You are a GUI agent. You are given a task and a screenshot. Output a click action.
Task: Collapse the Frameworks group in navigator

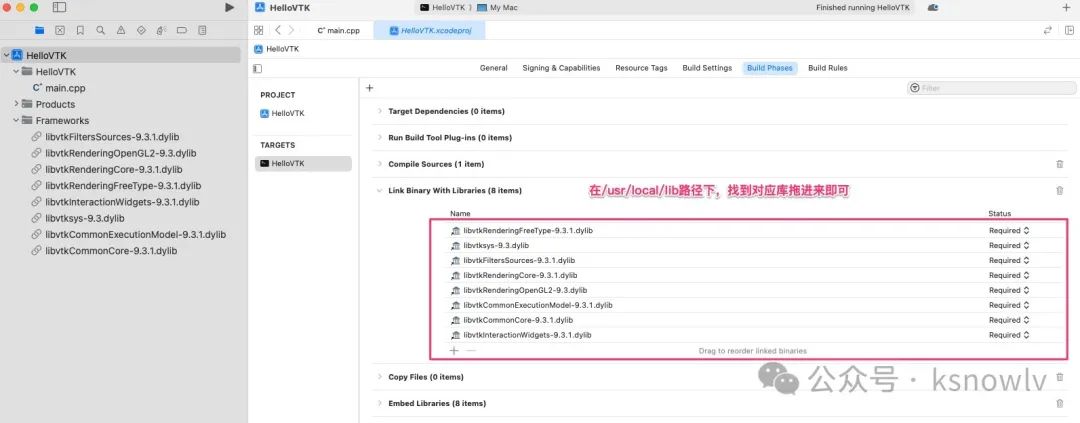point(15,121)
